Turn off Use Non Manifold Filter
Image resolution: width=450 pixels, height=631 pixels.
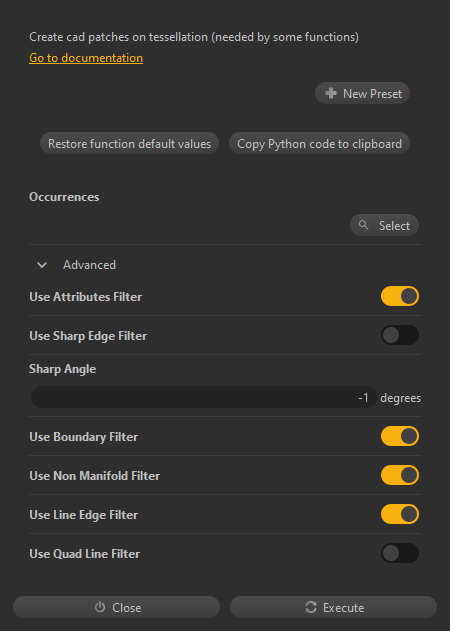[x=400, y=475]
